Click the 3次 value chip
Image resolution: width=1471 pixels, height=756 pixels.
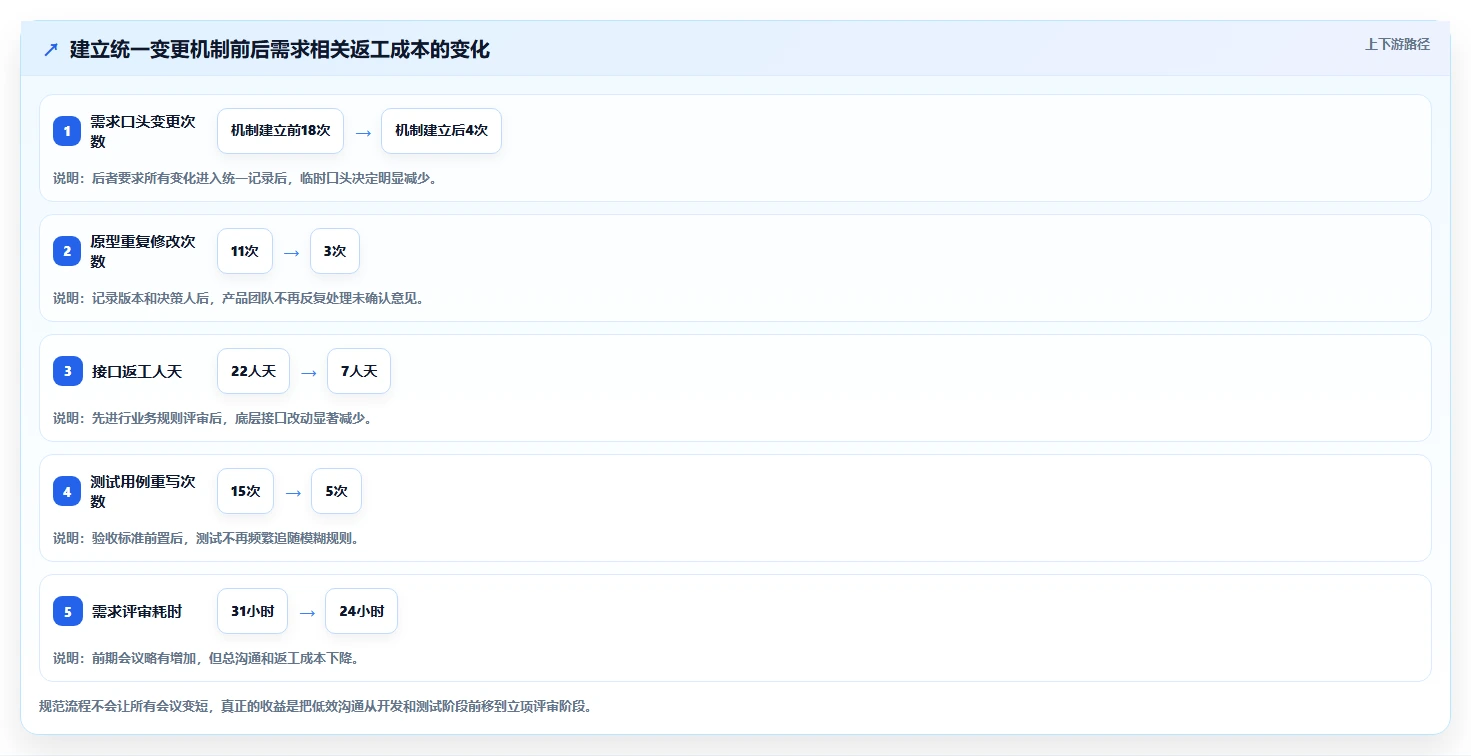coord(335,251)
